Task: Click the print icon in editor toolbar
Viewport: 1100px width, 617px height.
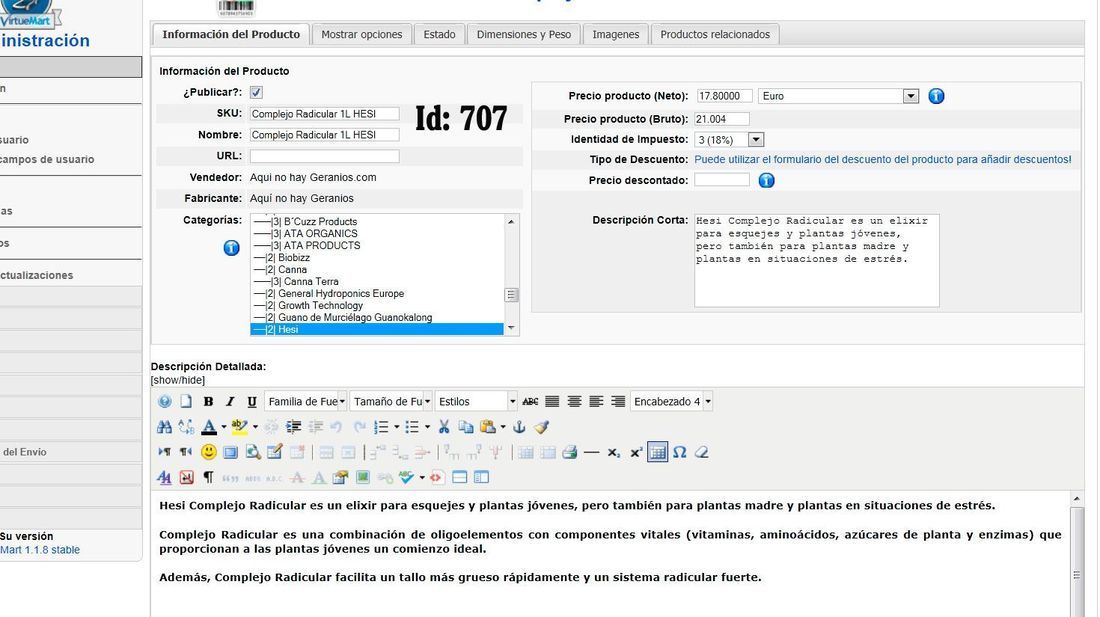Action: point(570,452)
